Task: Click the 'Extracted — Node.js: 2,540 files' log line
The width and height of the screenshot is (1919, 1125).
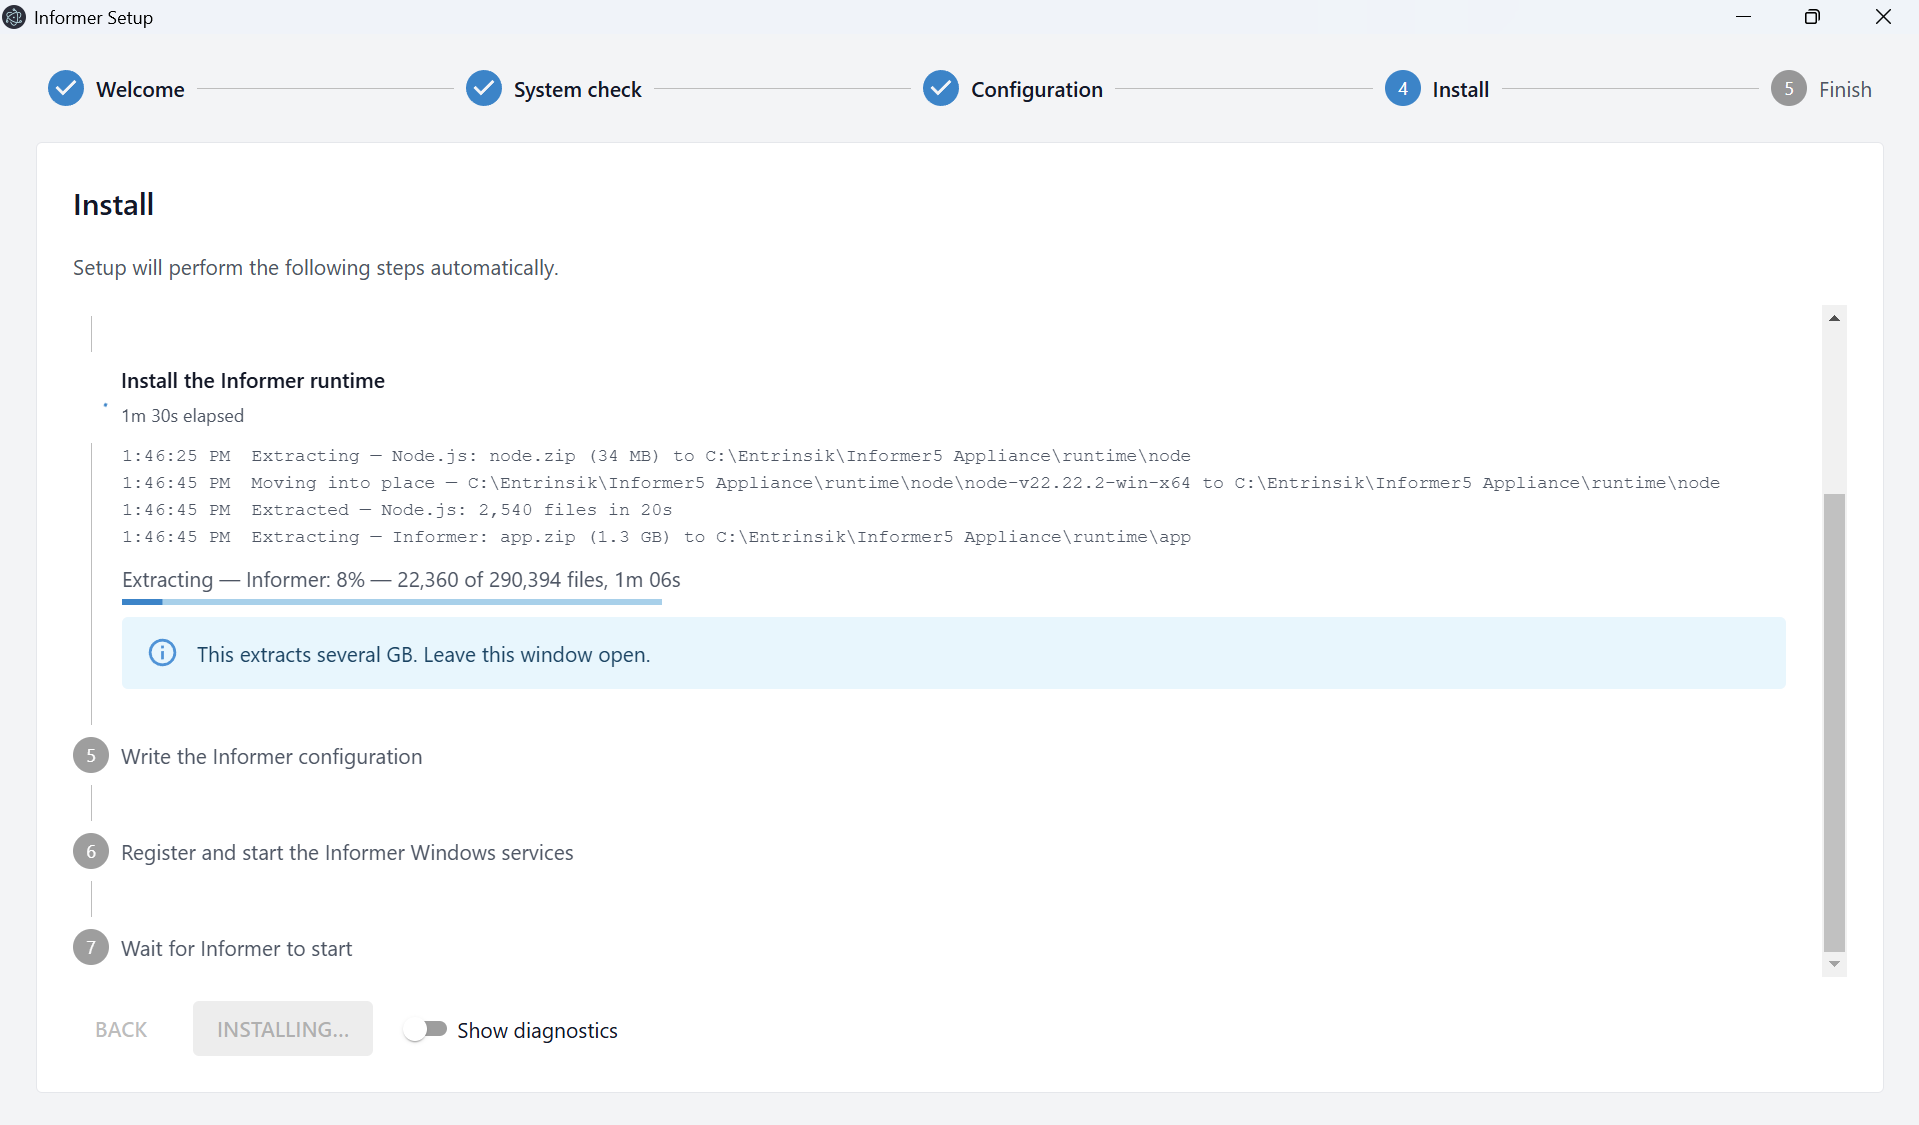Action: click(397, 510)
